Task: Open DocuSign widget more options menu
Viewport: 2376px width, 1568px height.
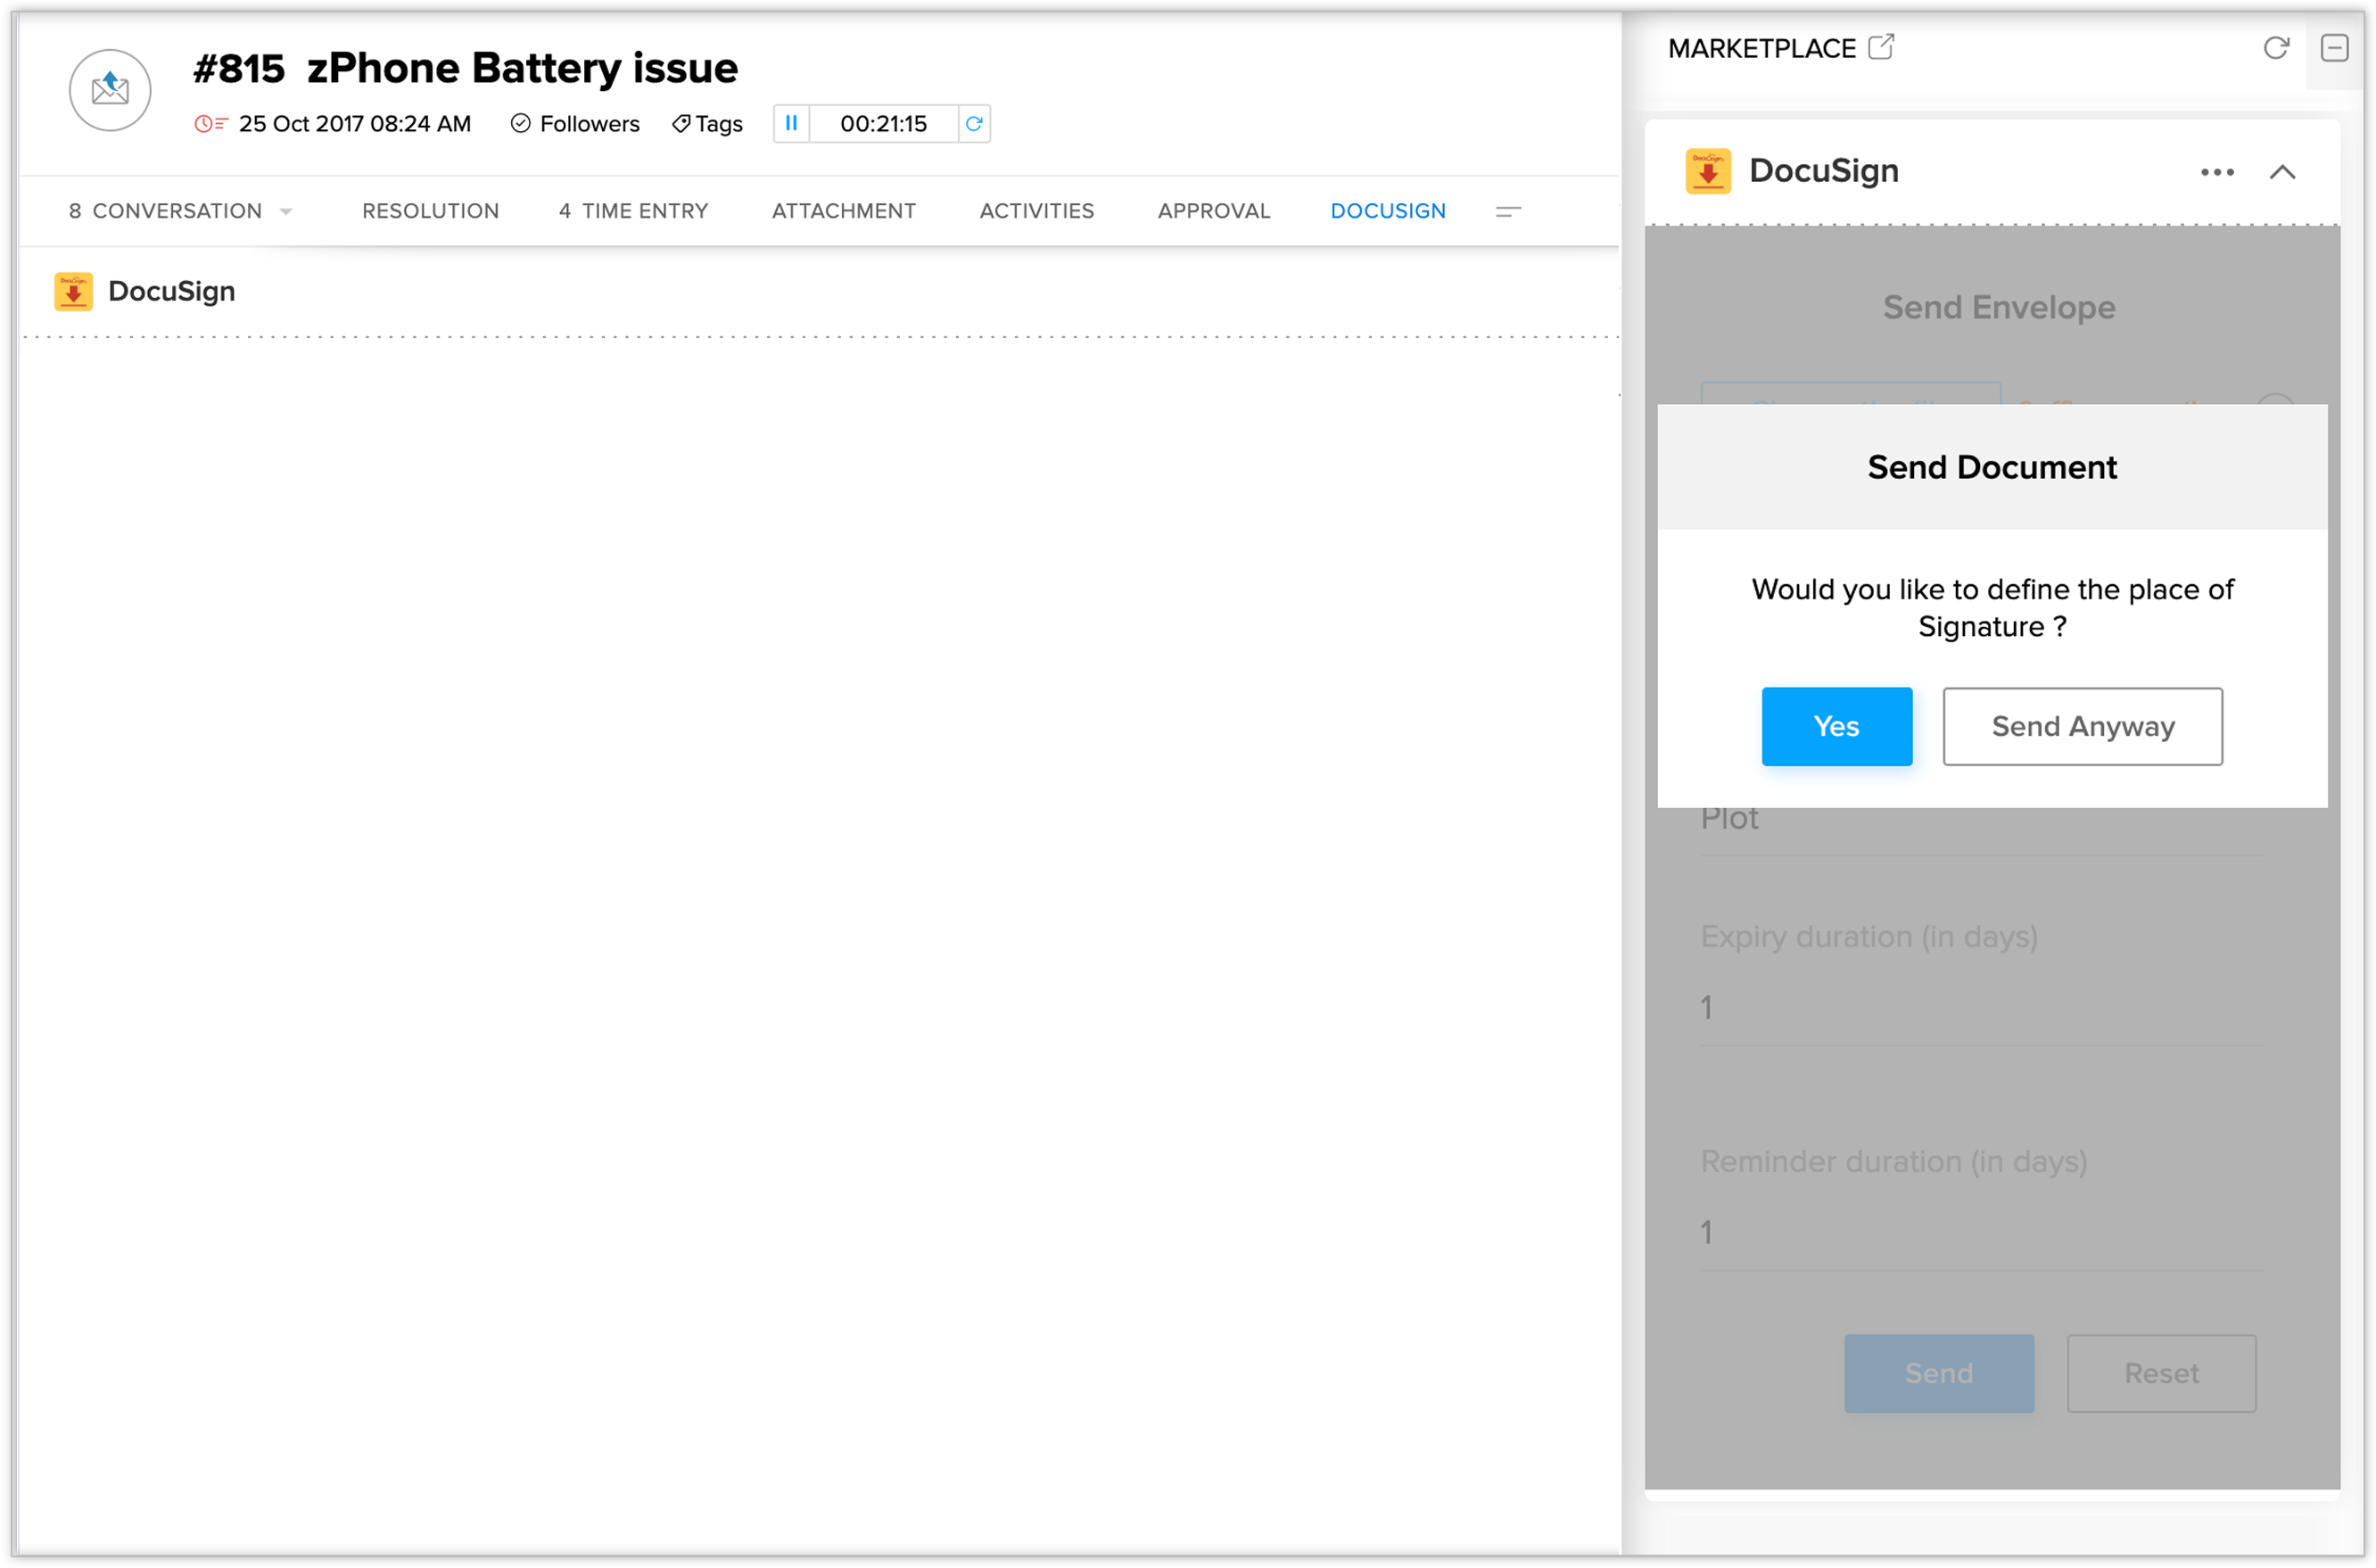Action: [x=2217, y=172]
